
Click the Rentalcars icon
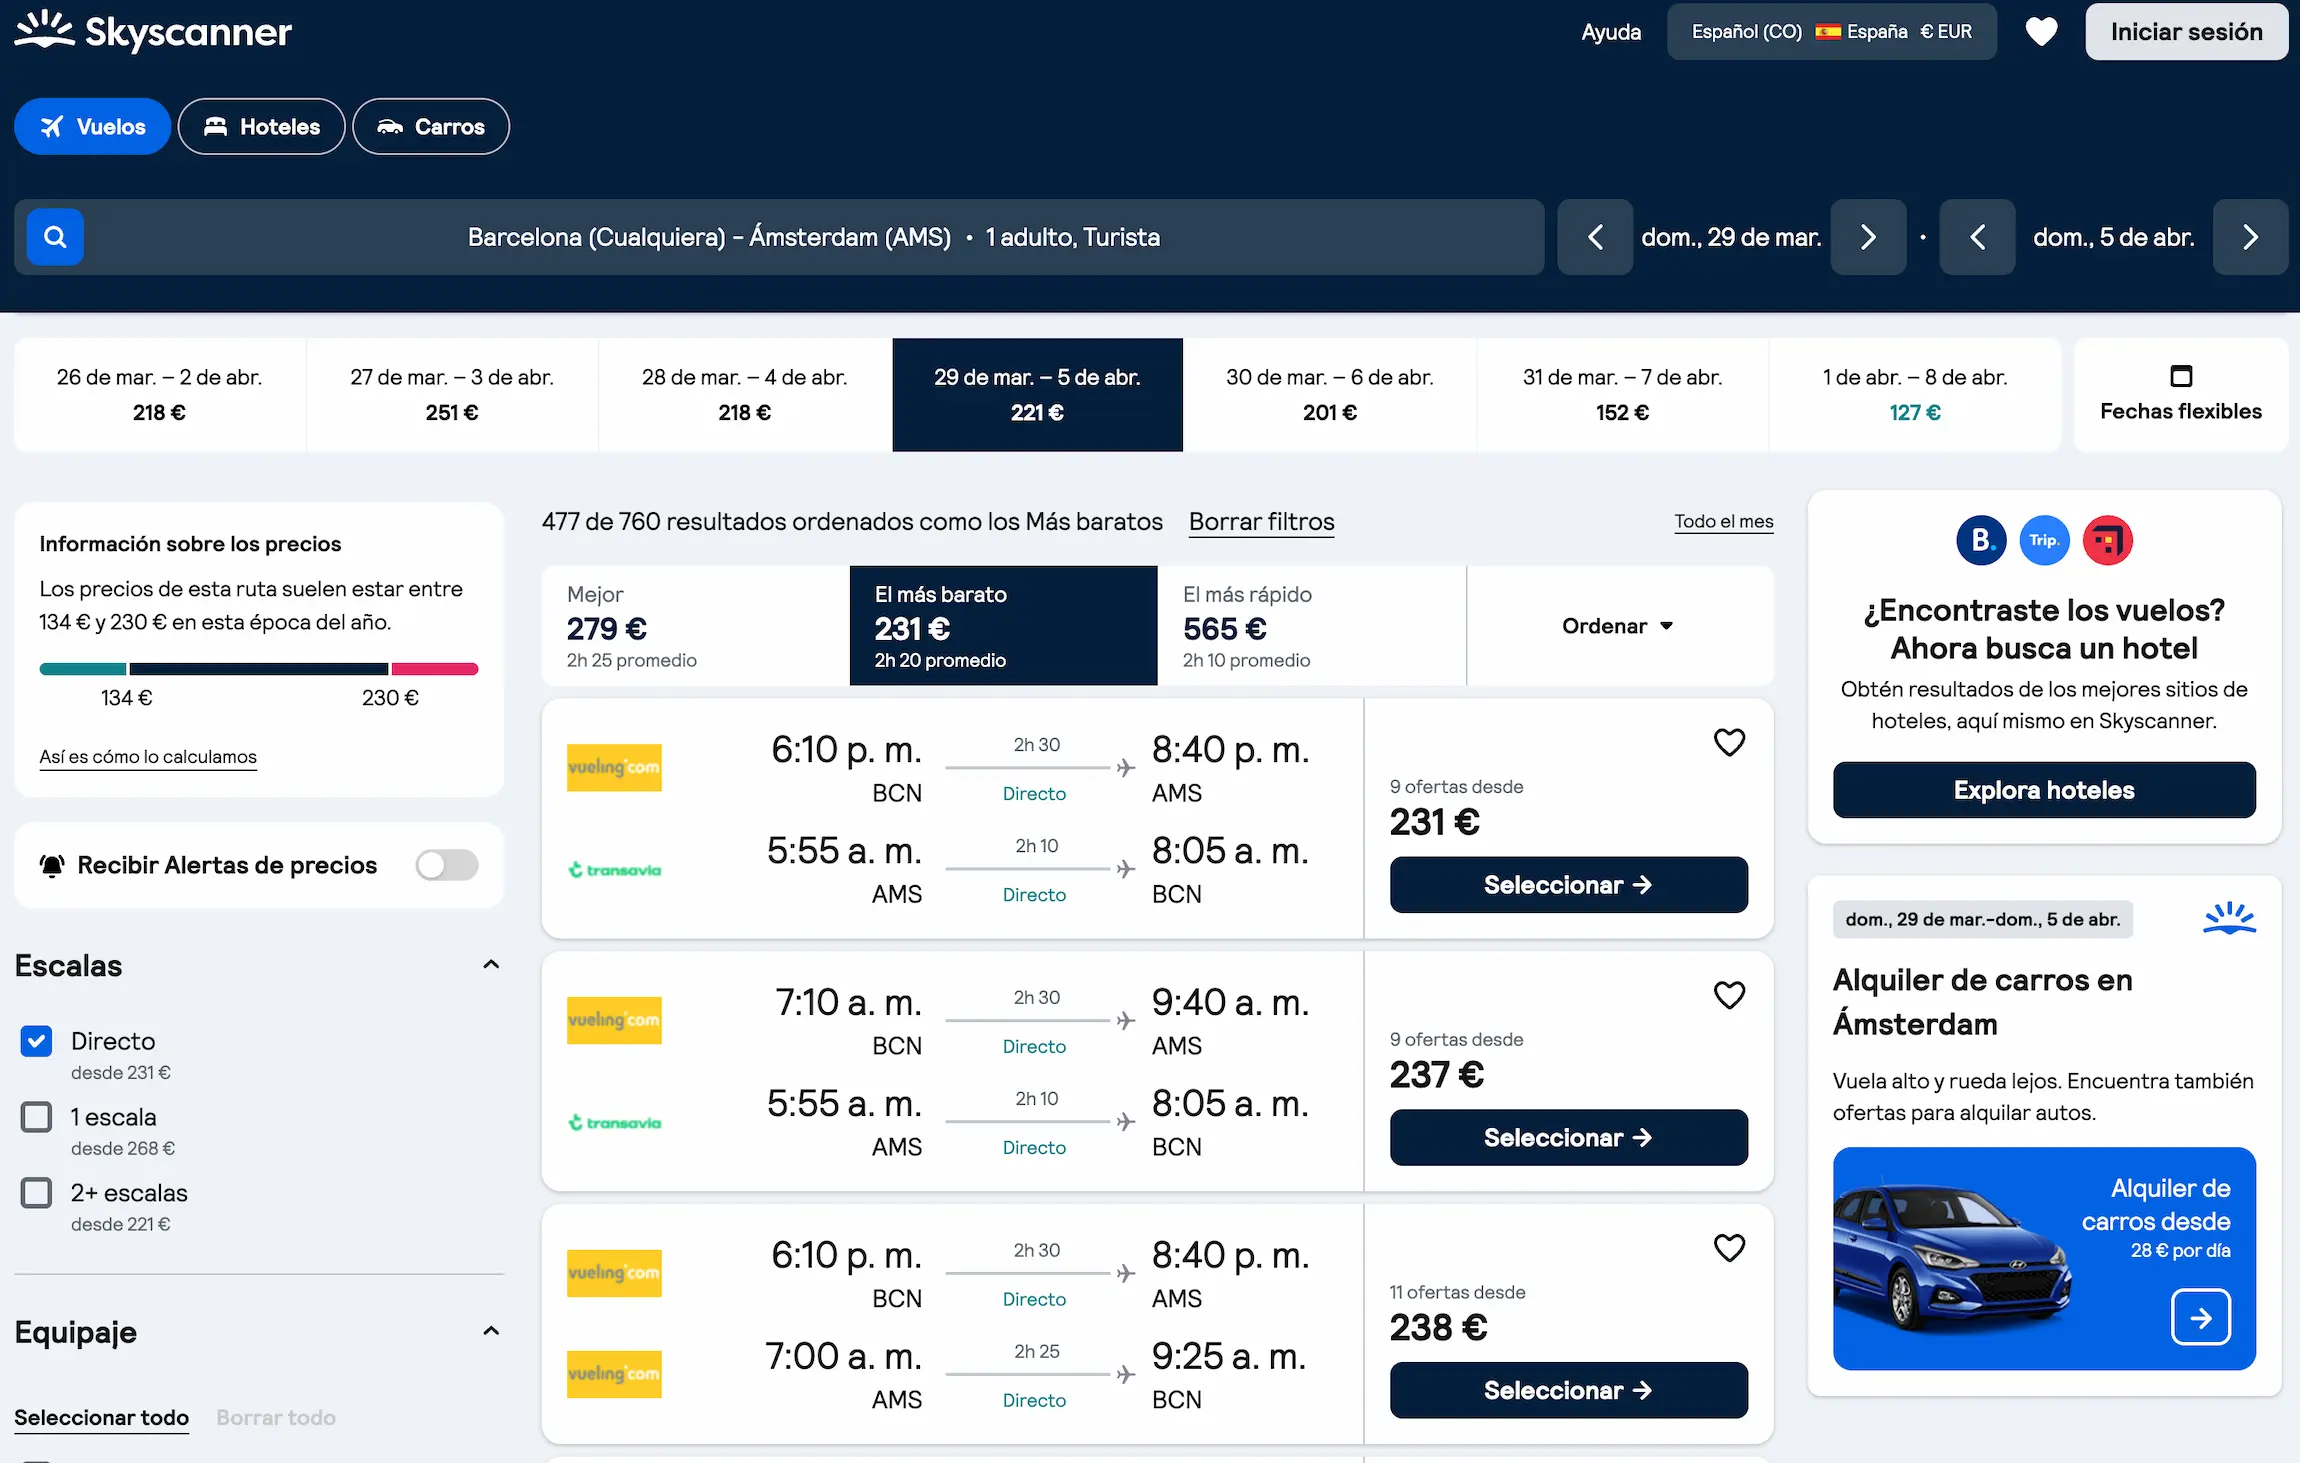click(2108, 539)
